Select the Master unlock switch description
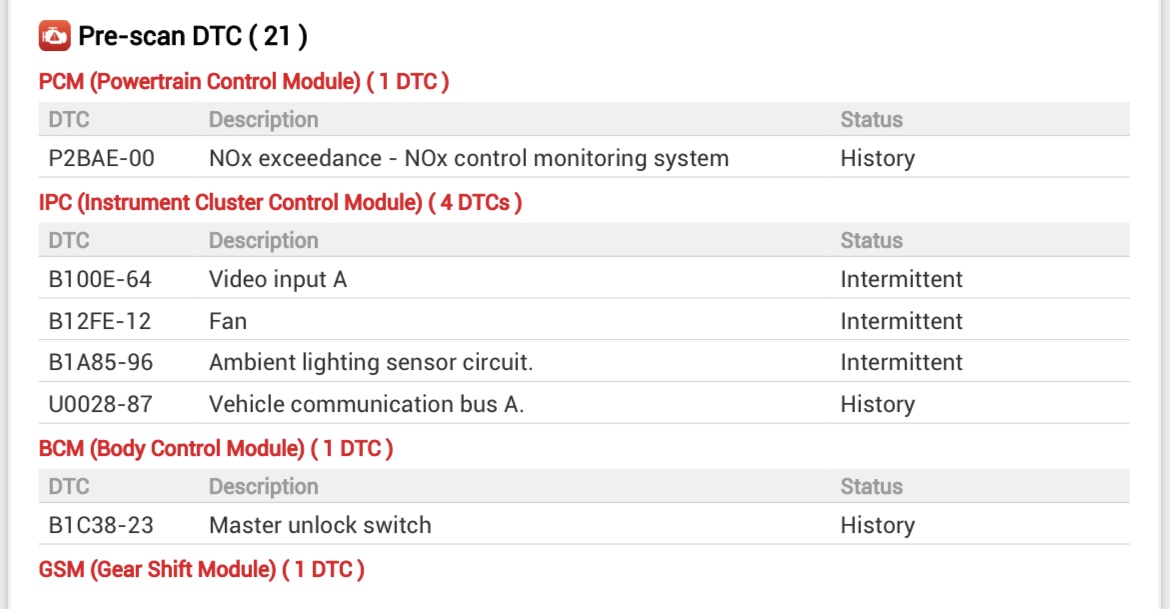Screen dimensions: 1170x609 click(x=320, y=525)
